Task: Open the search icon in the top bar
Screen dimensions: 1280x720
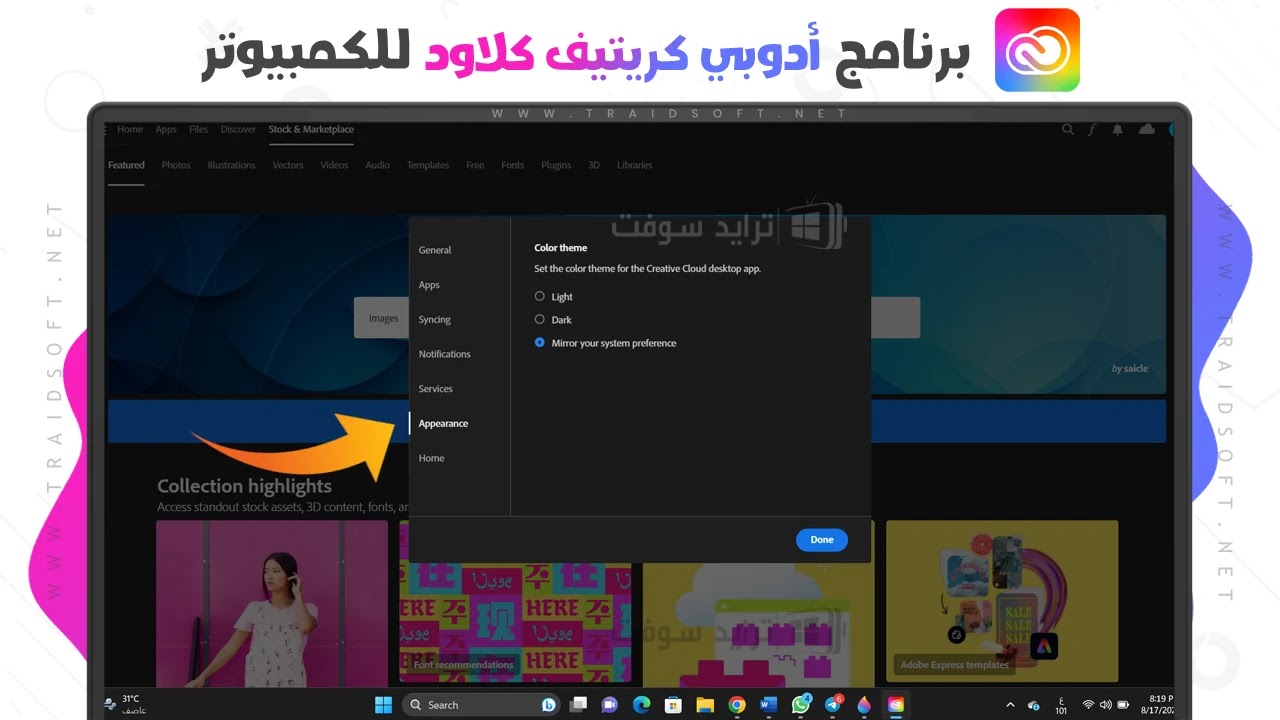Action: pos(1067,129)
